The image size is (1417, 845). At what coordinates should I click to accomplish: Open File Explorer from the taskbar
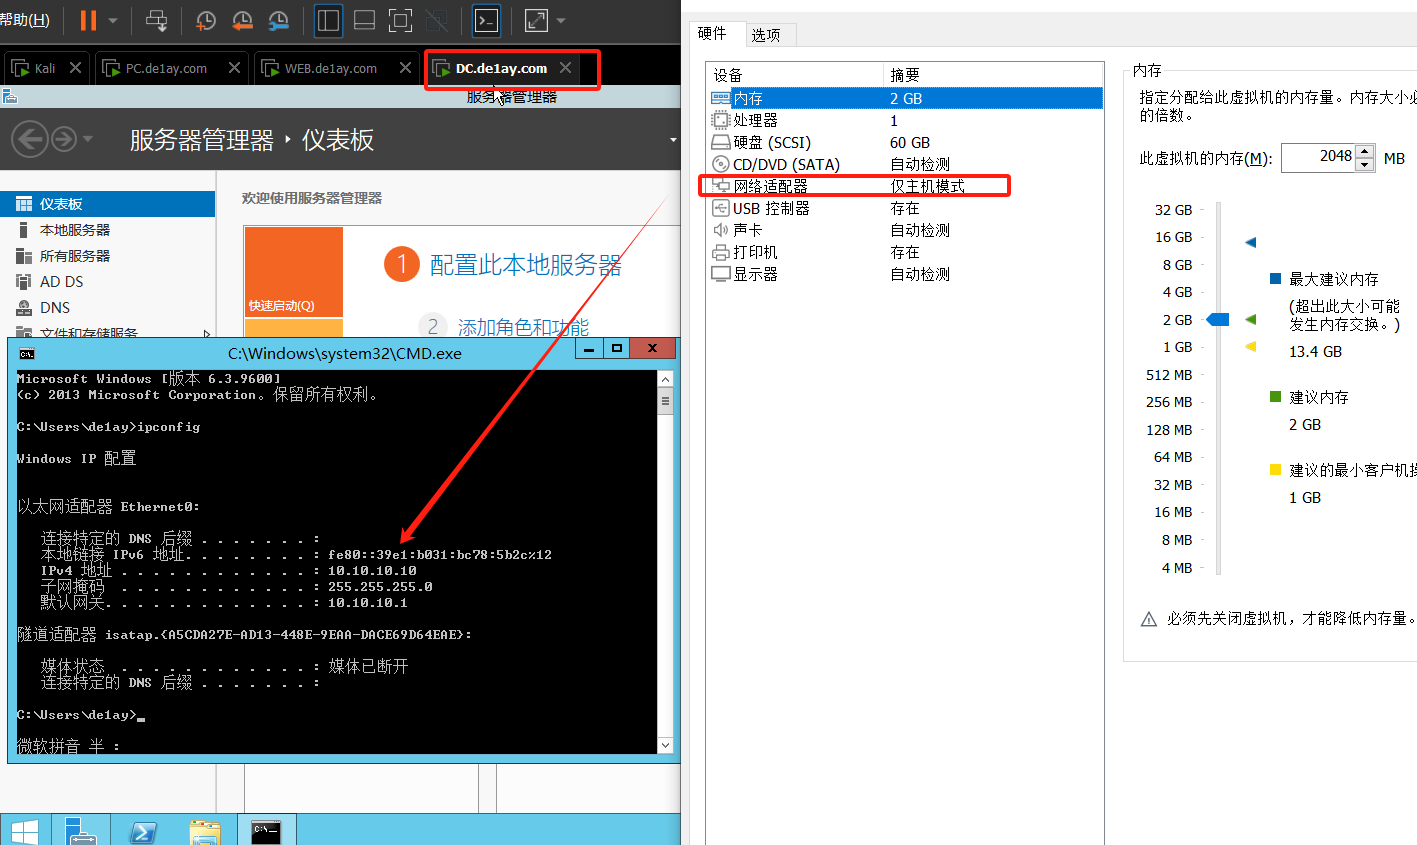tap(204, 830)
